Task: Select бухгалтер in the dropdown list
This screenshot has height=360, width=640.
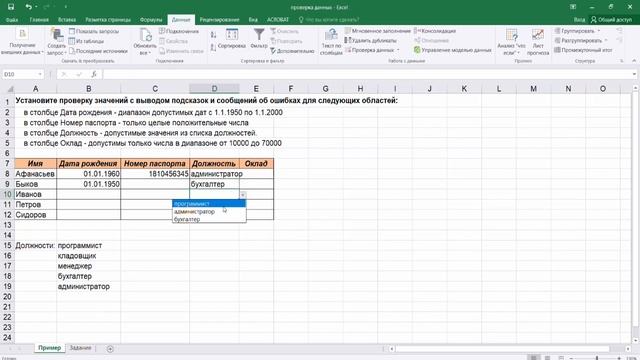Action: [x=209, y=219]
